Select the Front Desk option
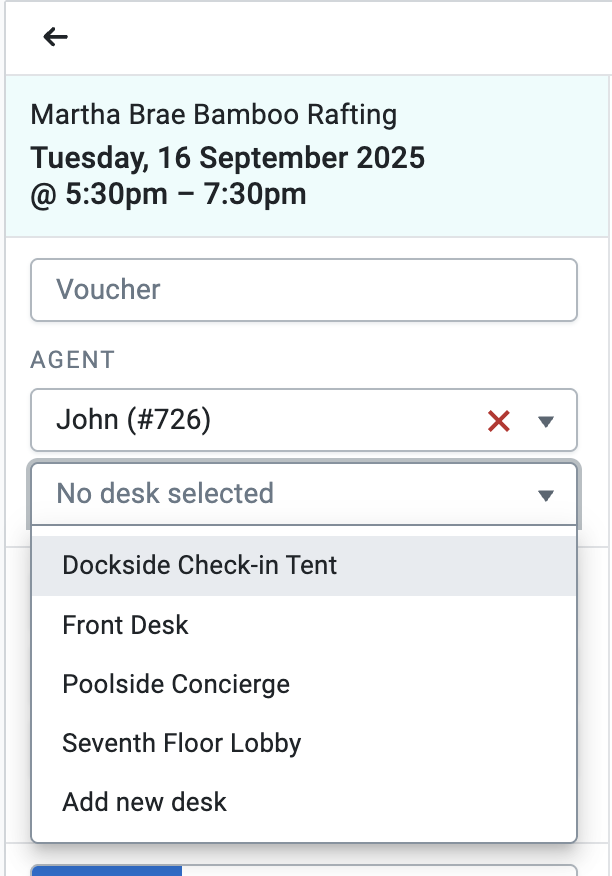The image size is (612, 876). (x=126, y=625)
